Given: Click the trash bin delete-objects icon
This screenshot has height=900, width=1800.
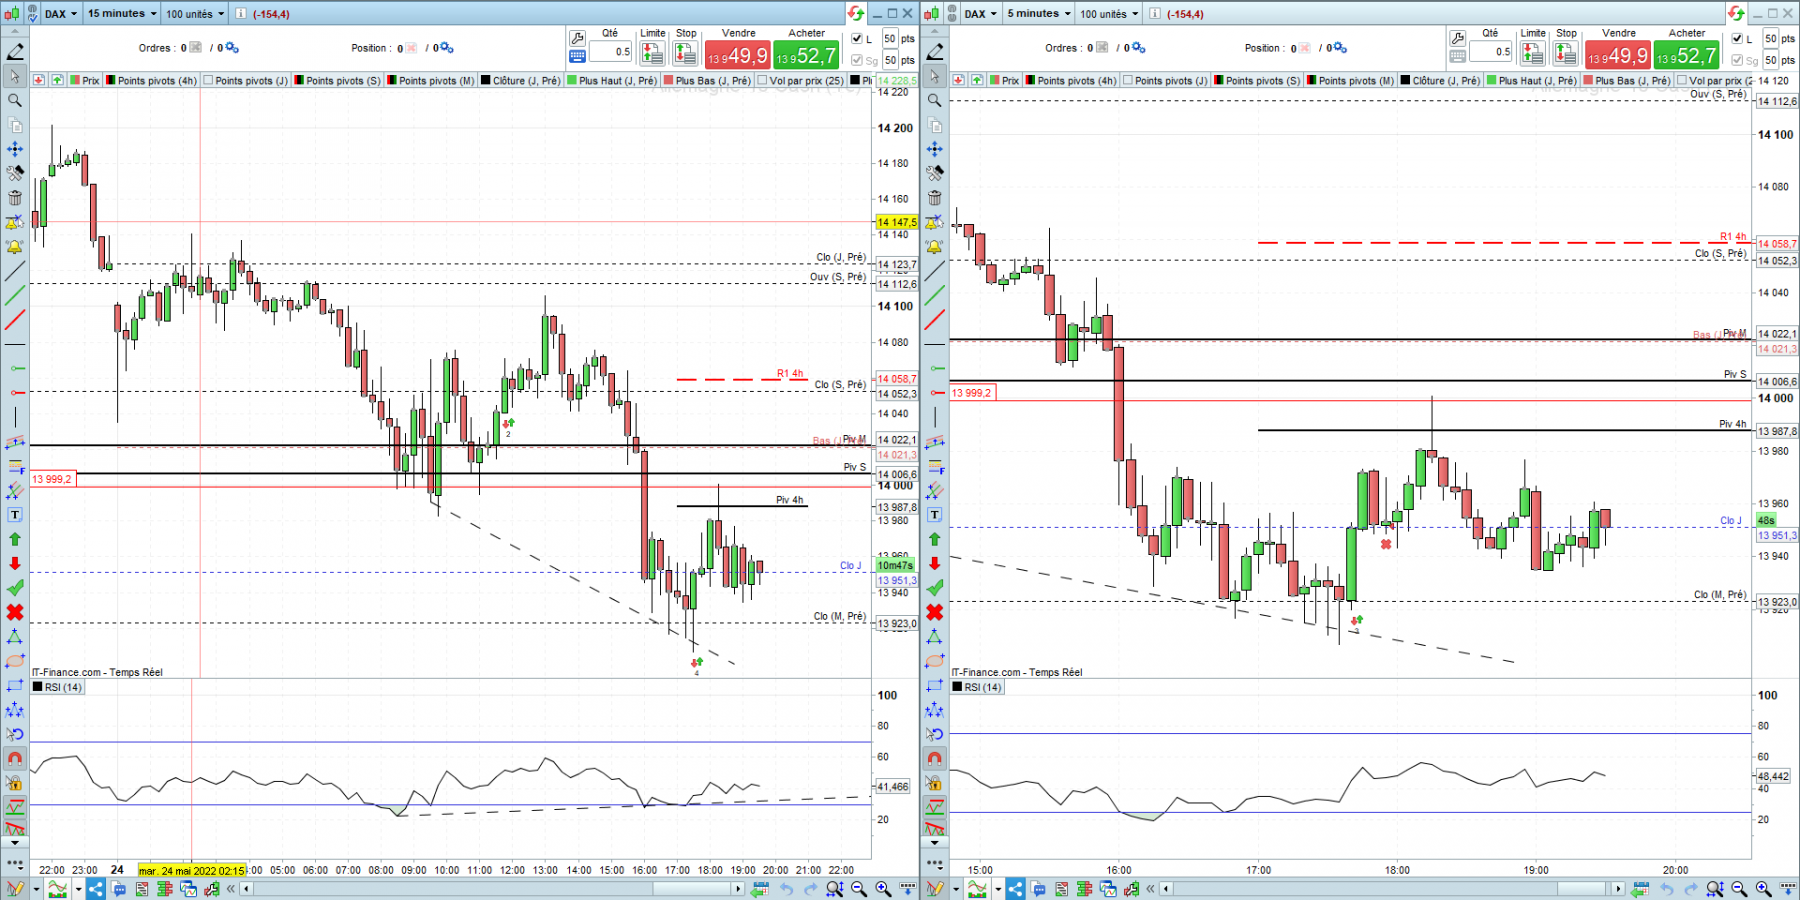Looking at the screenshot, I should pyautogui.click(x=15, y=198).
